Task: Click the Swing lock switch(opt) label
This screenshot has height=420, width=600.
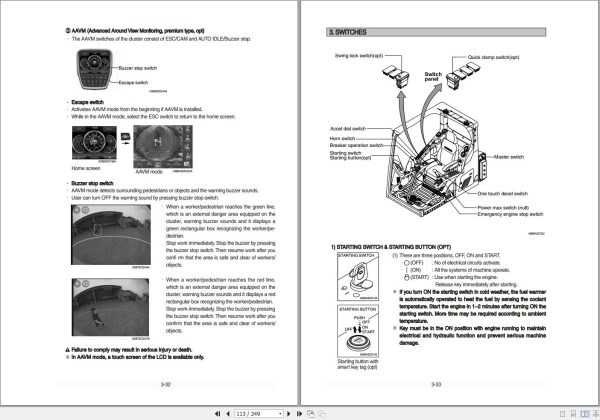Action: (359, 56)
